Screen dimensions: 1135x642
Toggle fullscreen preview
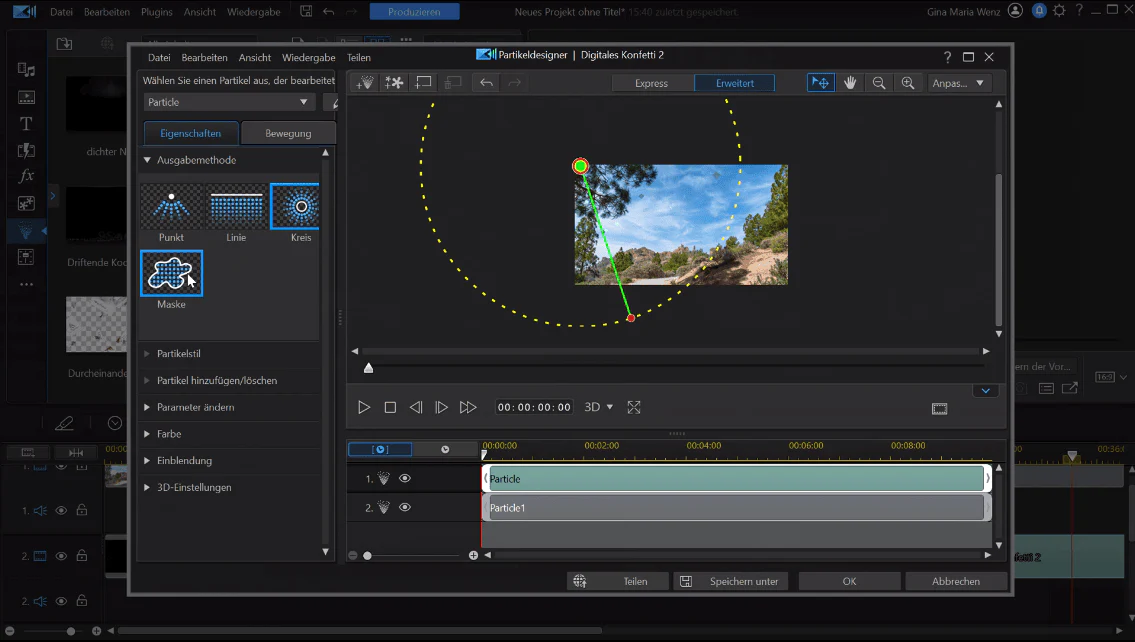click(634, 407)
